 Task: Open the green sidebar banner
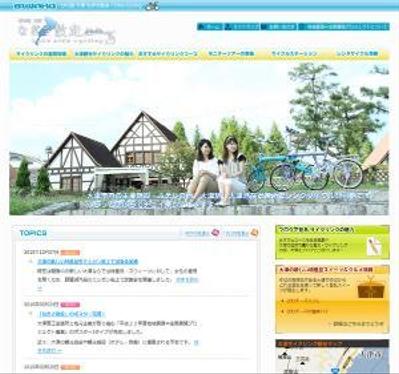click(332, 242)
